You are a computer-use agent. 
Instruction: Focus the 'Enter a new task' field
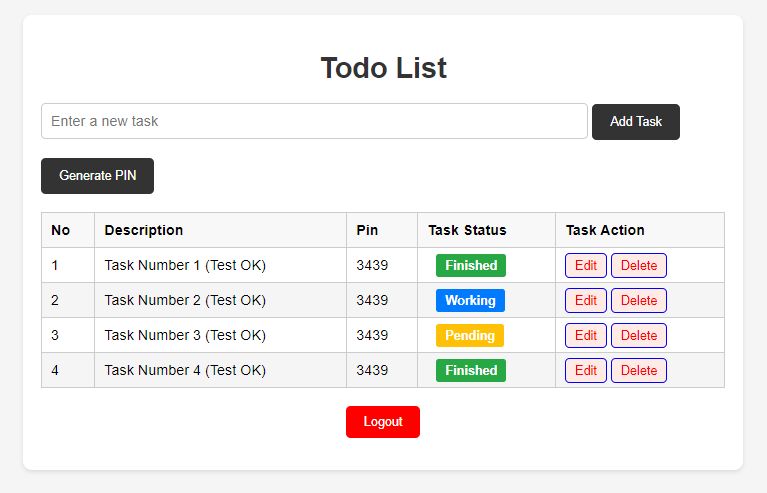313,121
